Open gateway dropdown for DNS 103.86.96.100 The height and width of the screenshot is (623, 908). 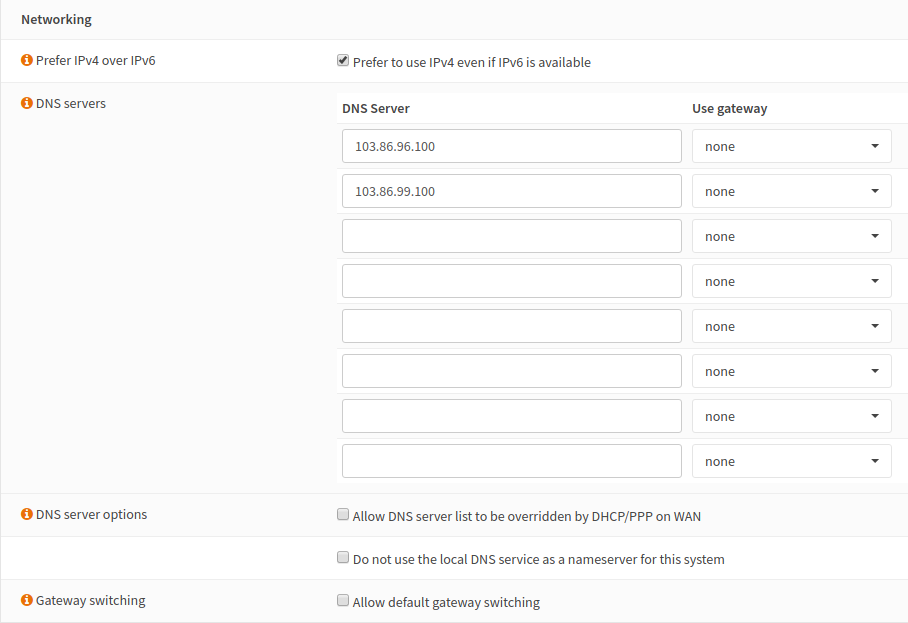tap(791, 146)
